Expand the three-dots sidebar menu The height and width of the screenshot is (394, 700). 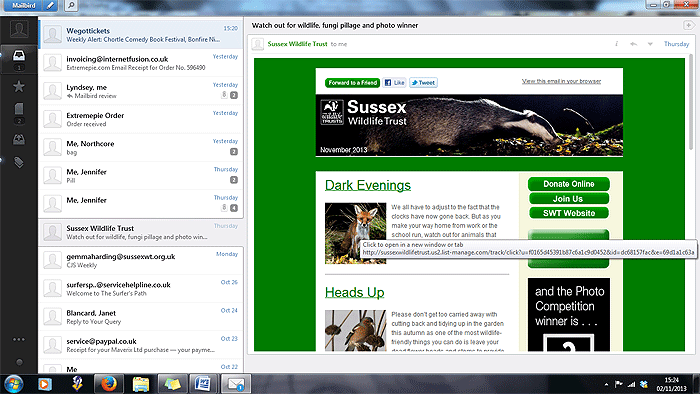pyautogui.click(x=19, y=340)
